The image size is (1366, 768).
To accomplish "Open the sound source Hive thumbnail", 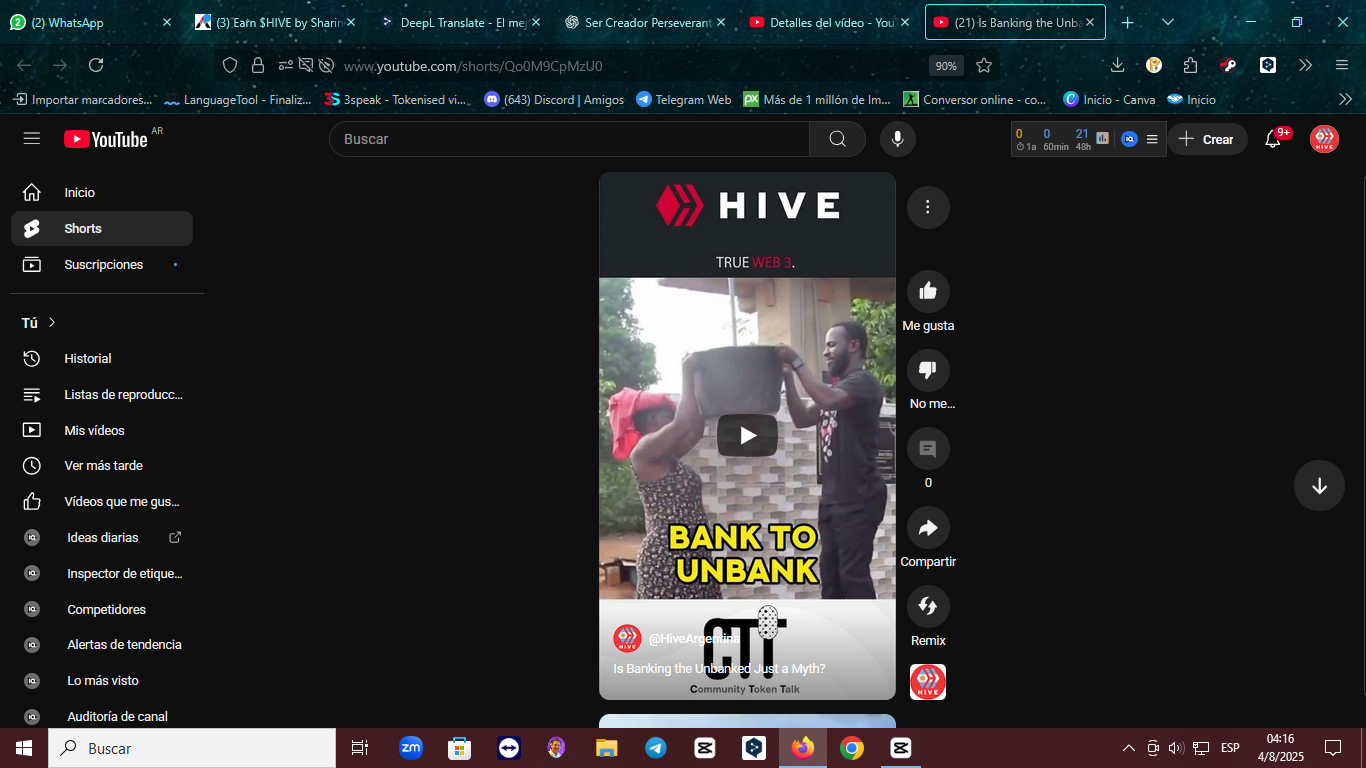I will [928, 682].
